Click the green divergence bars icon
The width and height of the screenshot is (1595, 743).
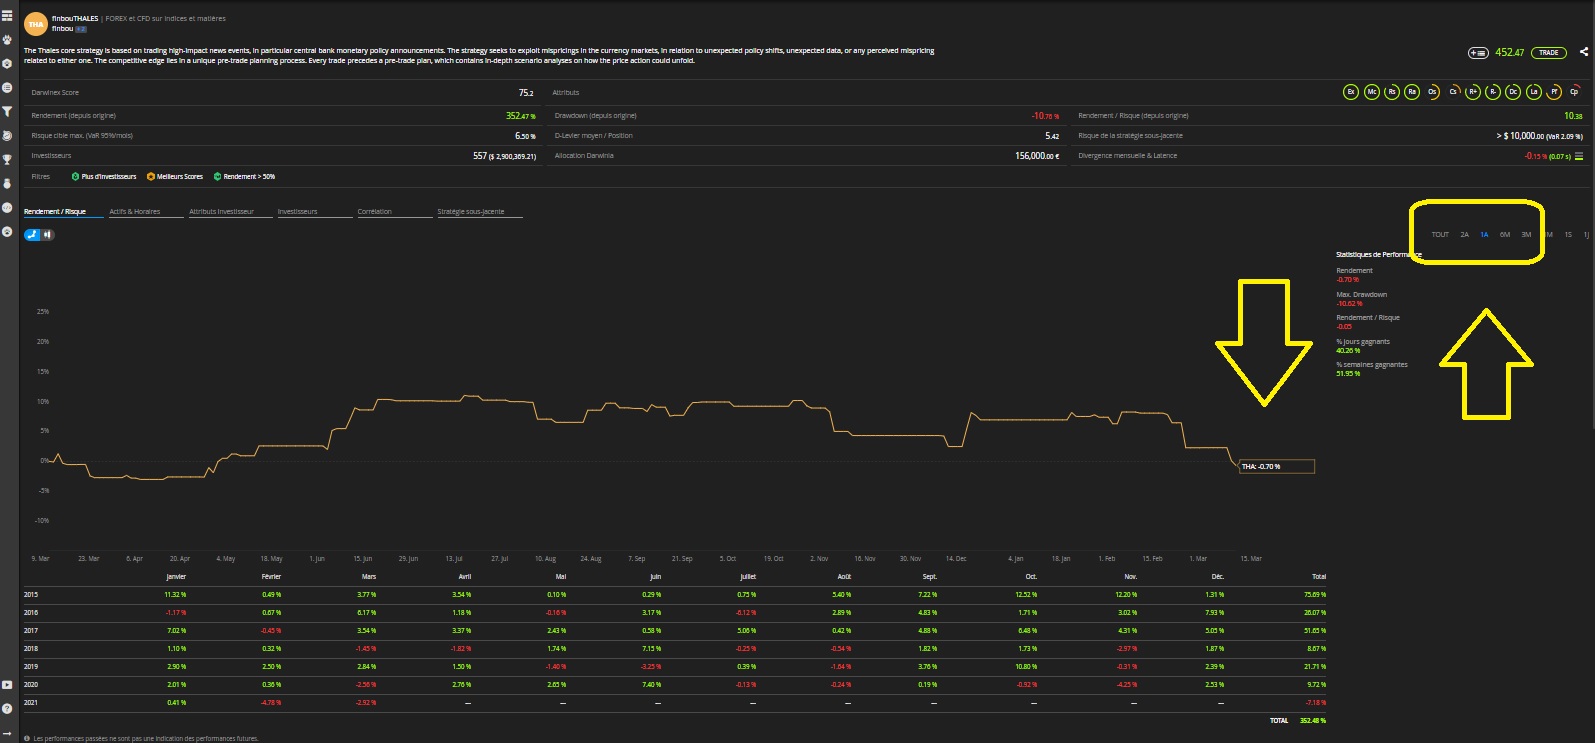pyautogui.click(x=1579, y=156)
